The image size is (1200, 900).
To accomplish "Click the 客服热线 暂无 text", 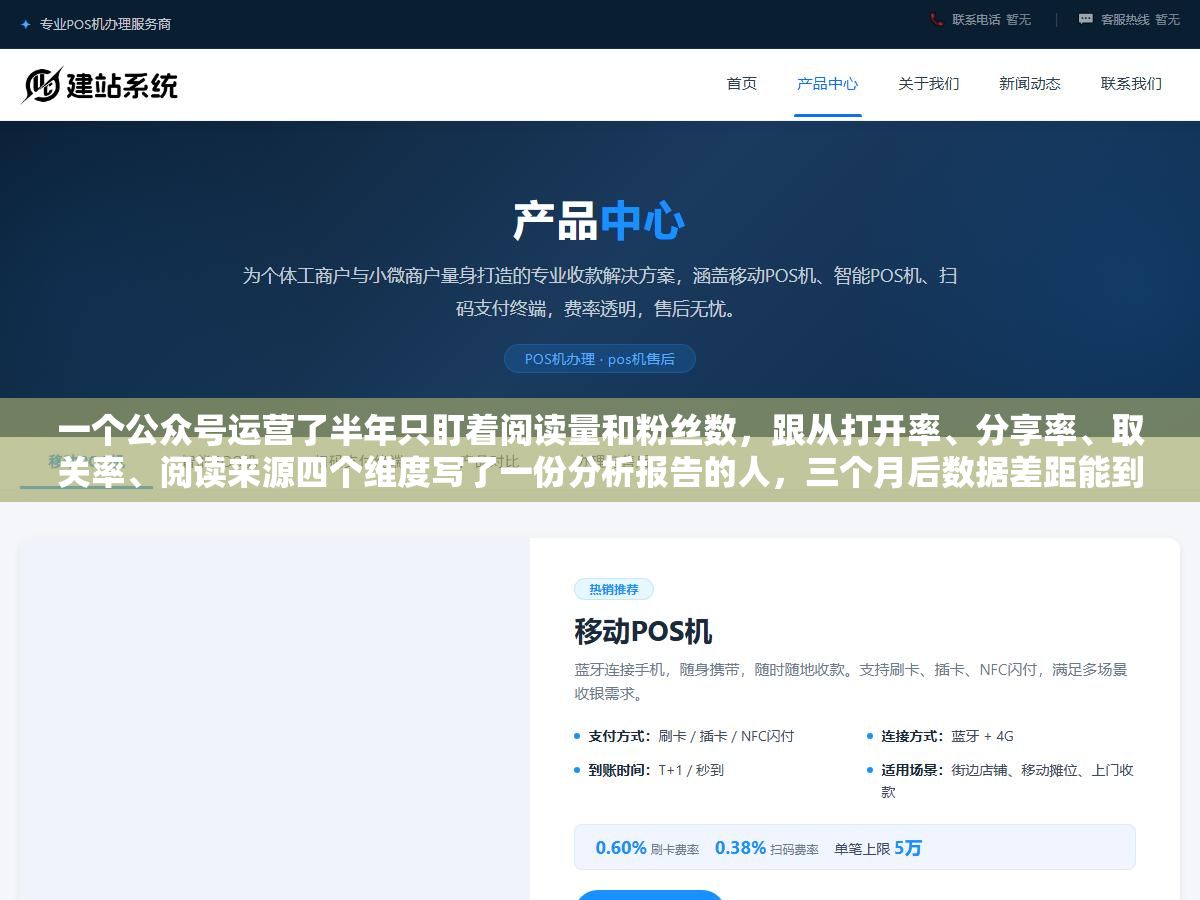I will coord(1140,19).
